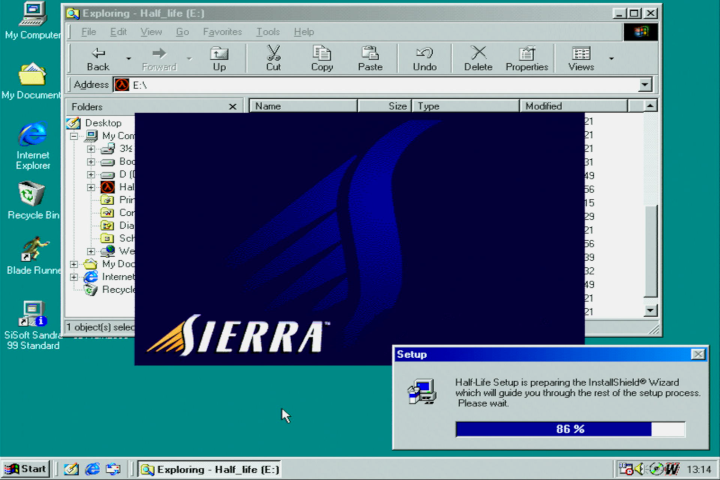Click the volume speaker tray icon
This screenshot has height=480, width=720.
pyautogui.click(x=640, y=469)
